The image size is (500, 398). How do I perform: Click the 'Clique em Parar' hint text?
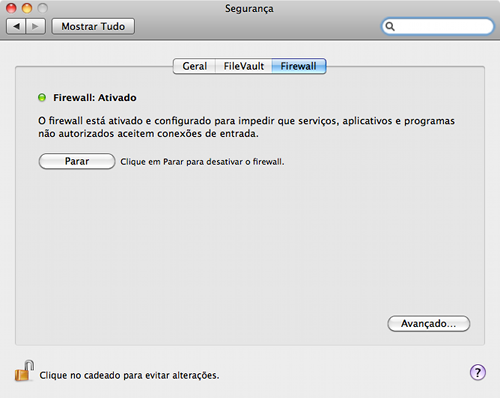tap(202, 162)
